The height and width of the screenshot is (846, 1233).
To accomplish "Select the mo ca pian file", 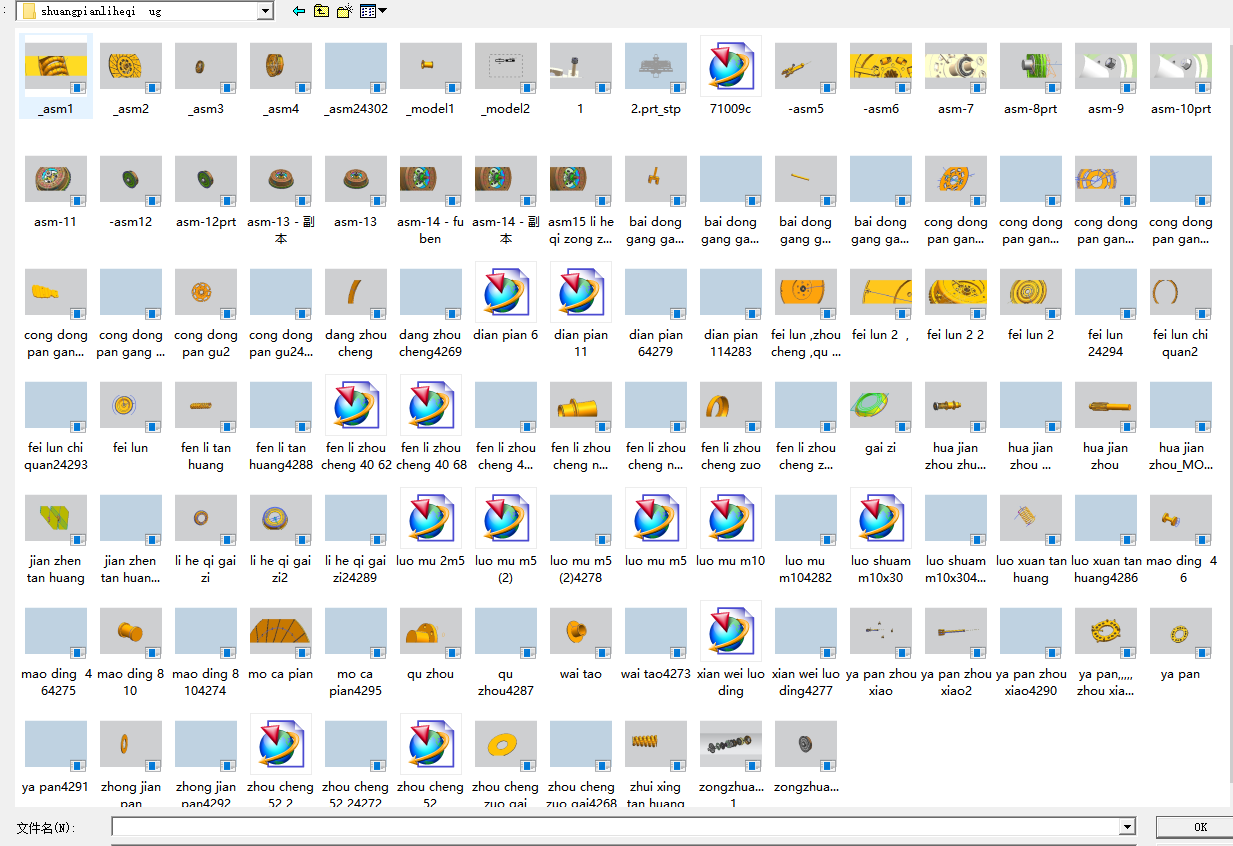I will (281, 642).
